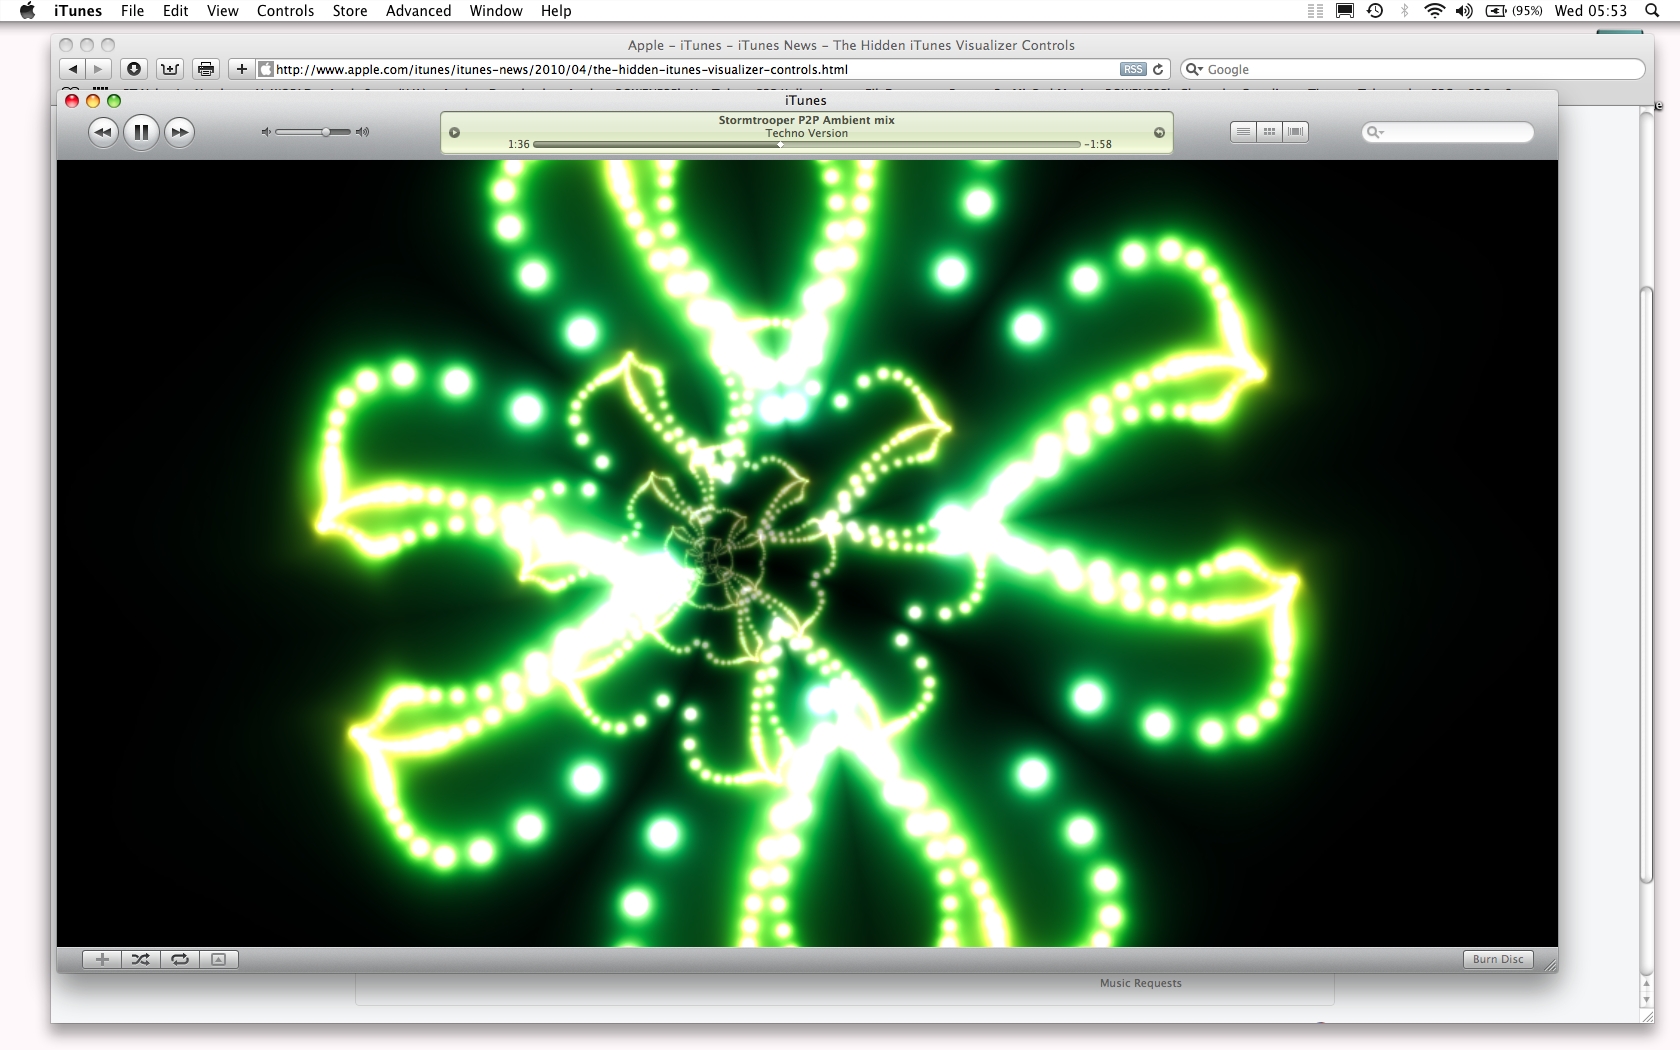Click the left arrow button in iTunes display
Screen dimensions: 1680x1050
pos(454,133)
